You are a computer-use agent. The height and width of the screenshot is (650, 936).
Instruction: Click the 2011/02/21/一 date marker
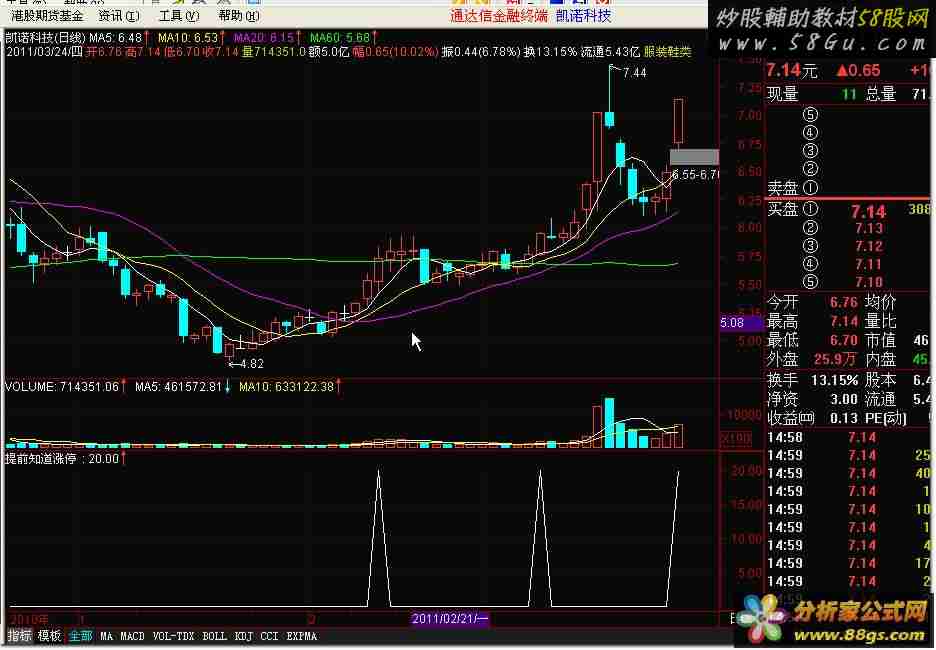450,619
